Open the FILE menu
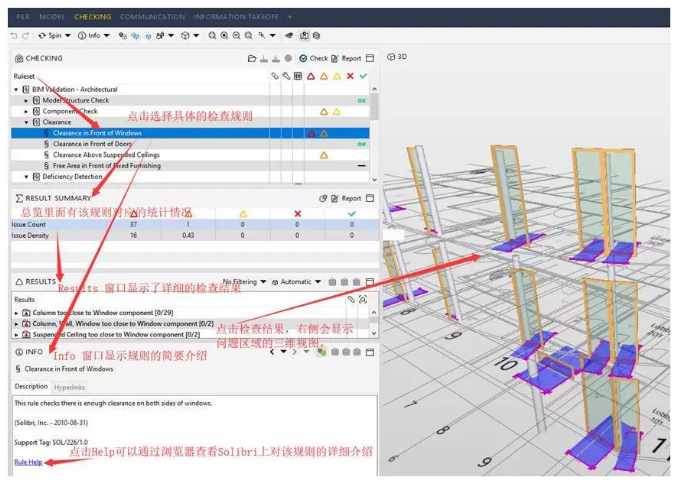This screenshot has height=486, width=680. pos(23,17)
